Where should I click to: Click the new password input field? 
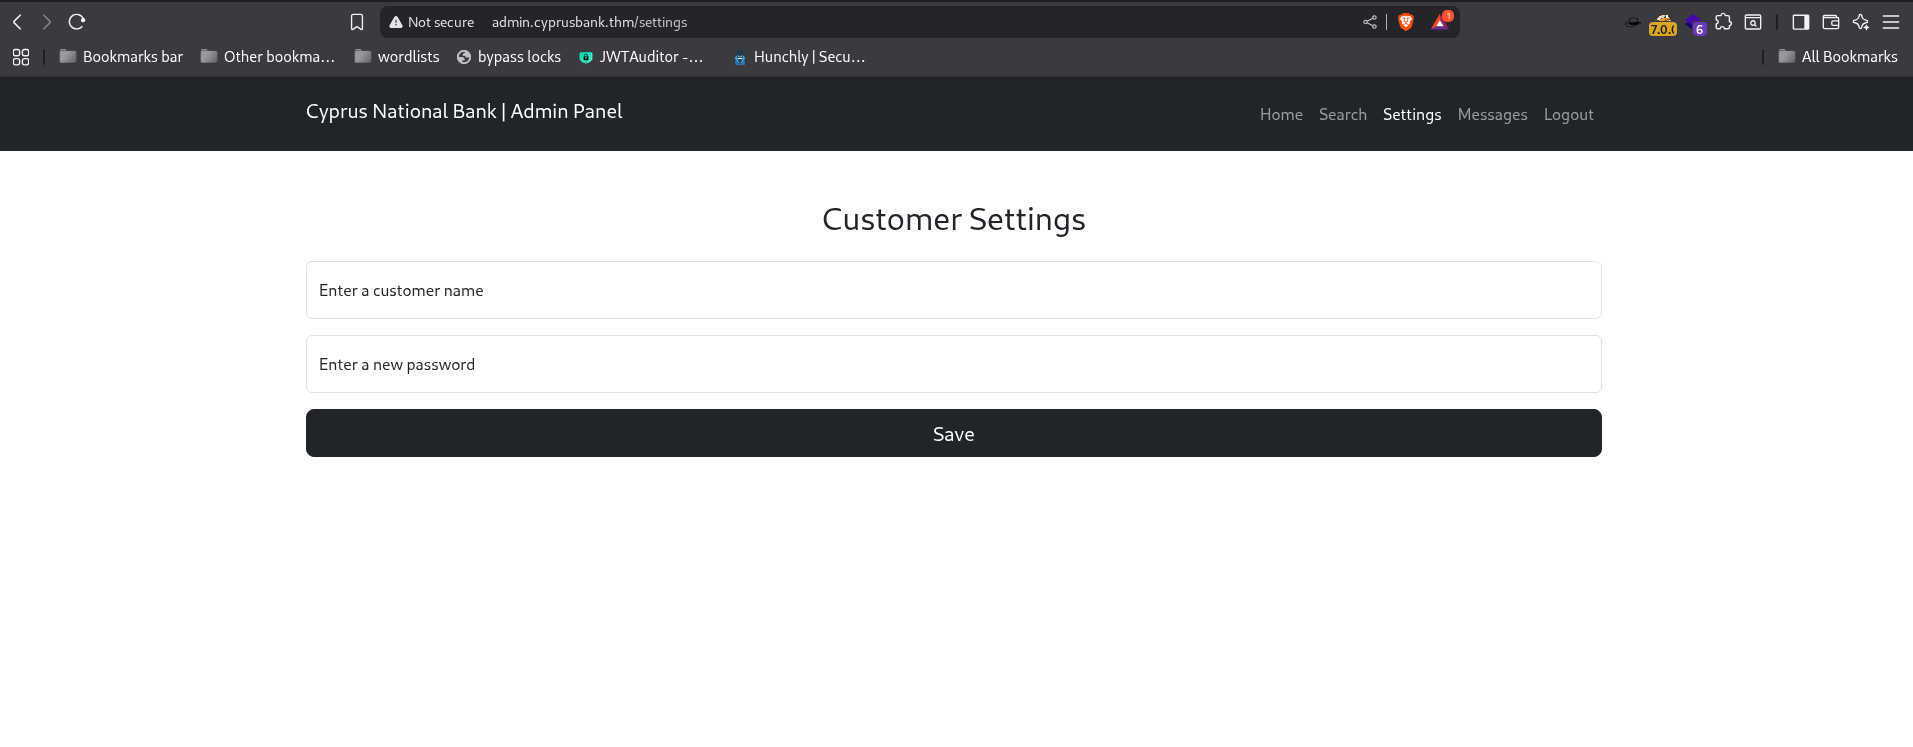[953, 364]
